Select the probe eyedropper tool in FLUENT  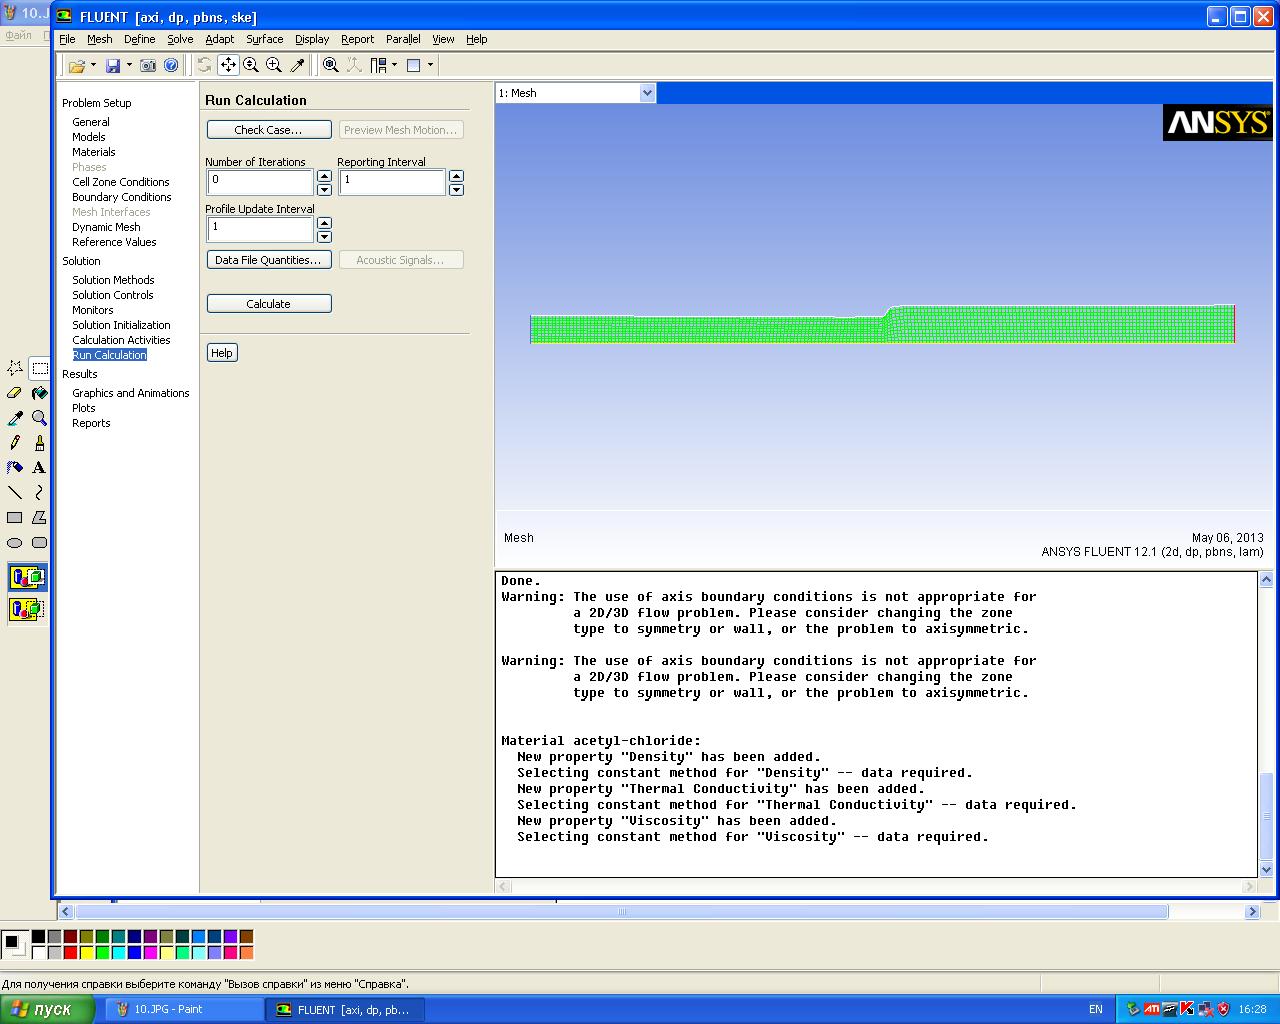click(297, 65)
